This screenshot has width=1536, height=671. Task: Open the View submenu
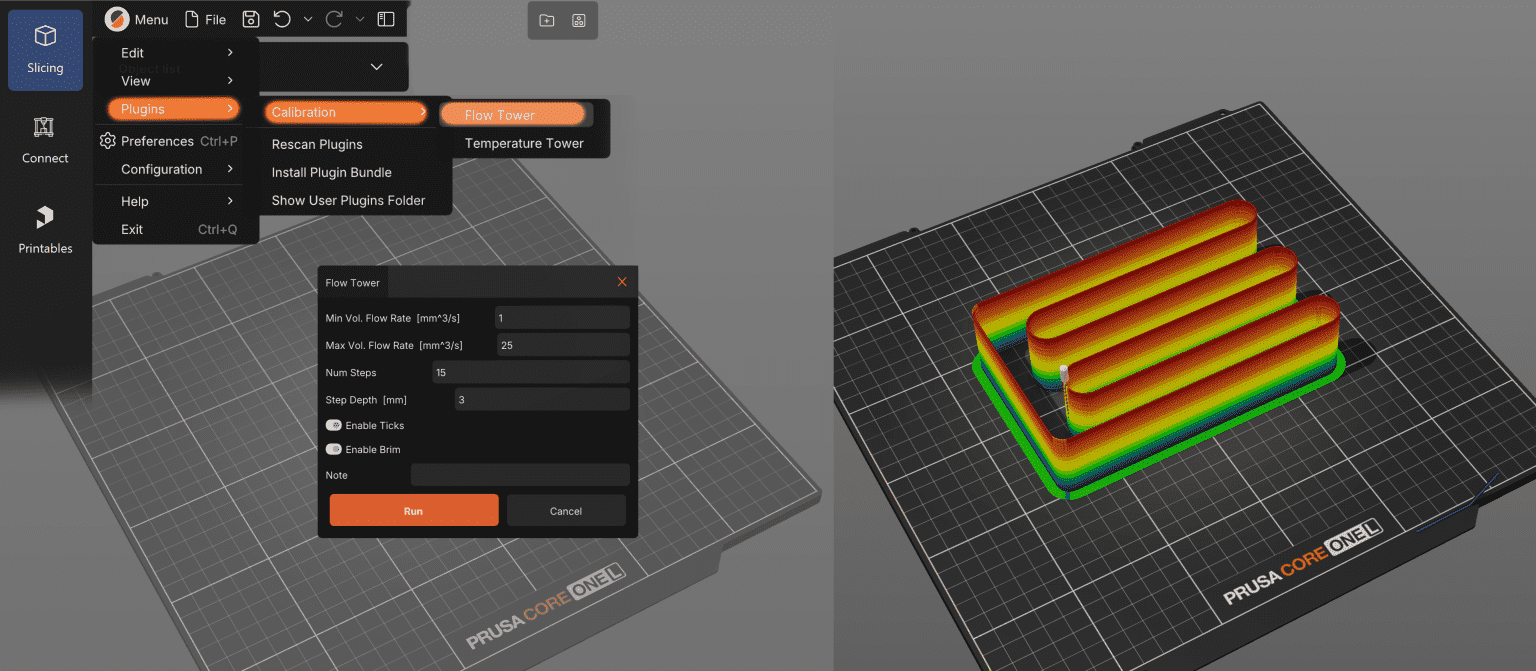click(x=176, y=81)
